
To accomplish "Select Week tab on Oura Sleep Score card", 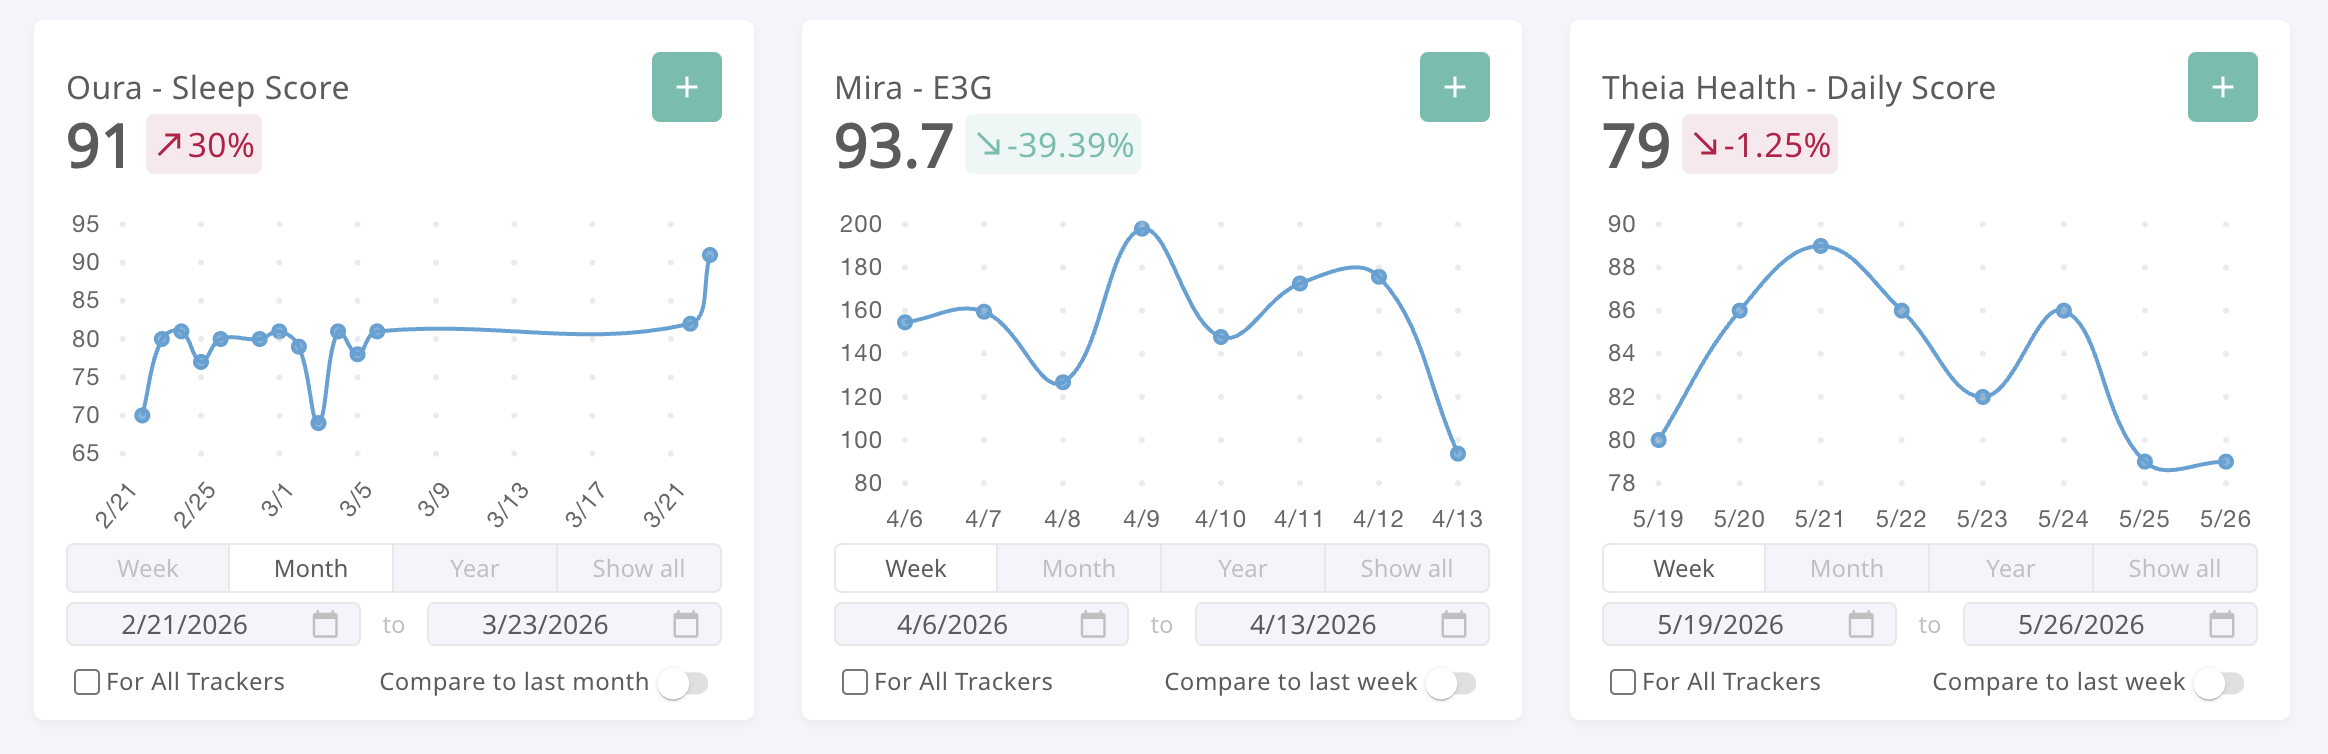I will click(148, 568).
